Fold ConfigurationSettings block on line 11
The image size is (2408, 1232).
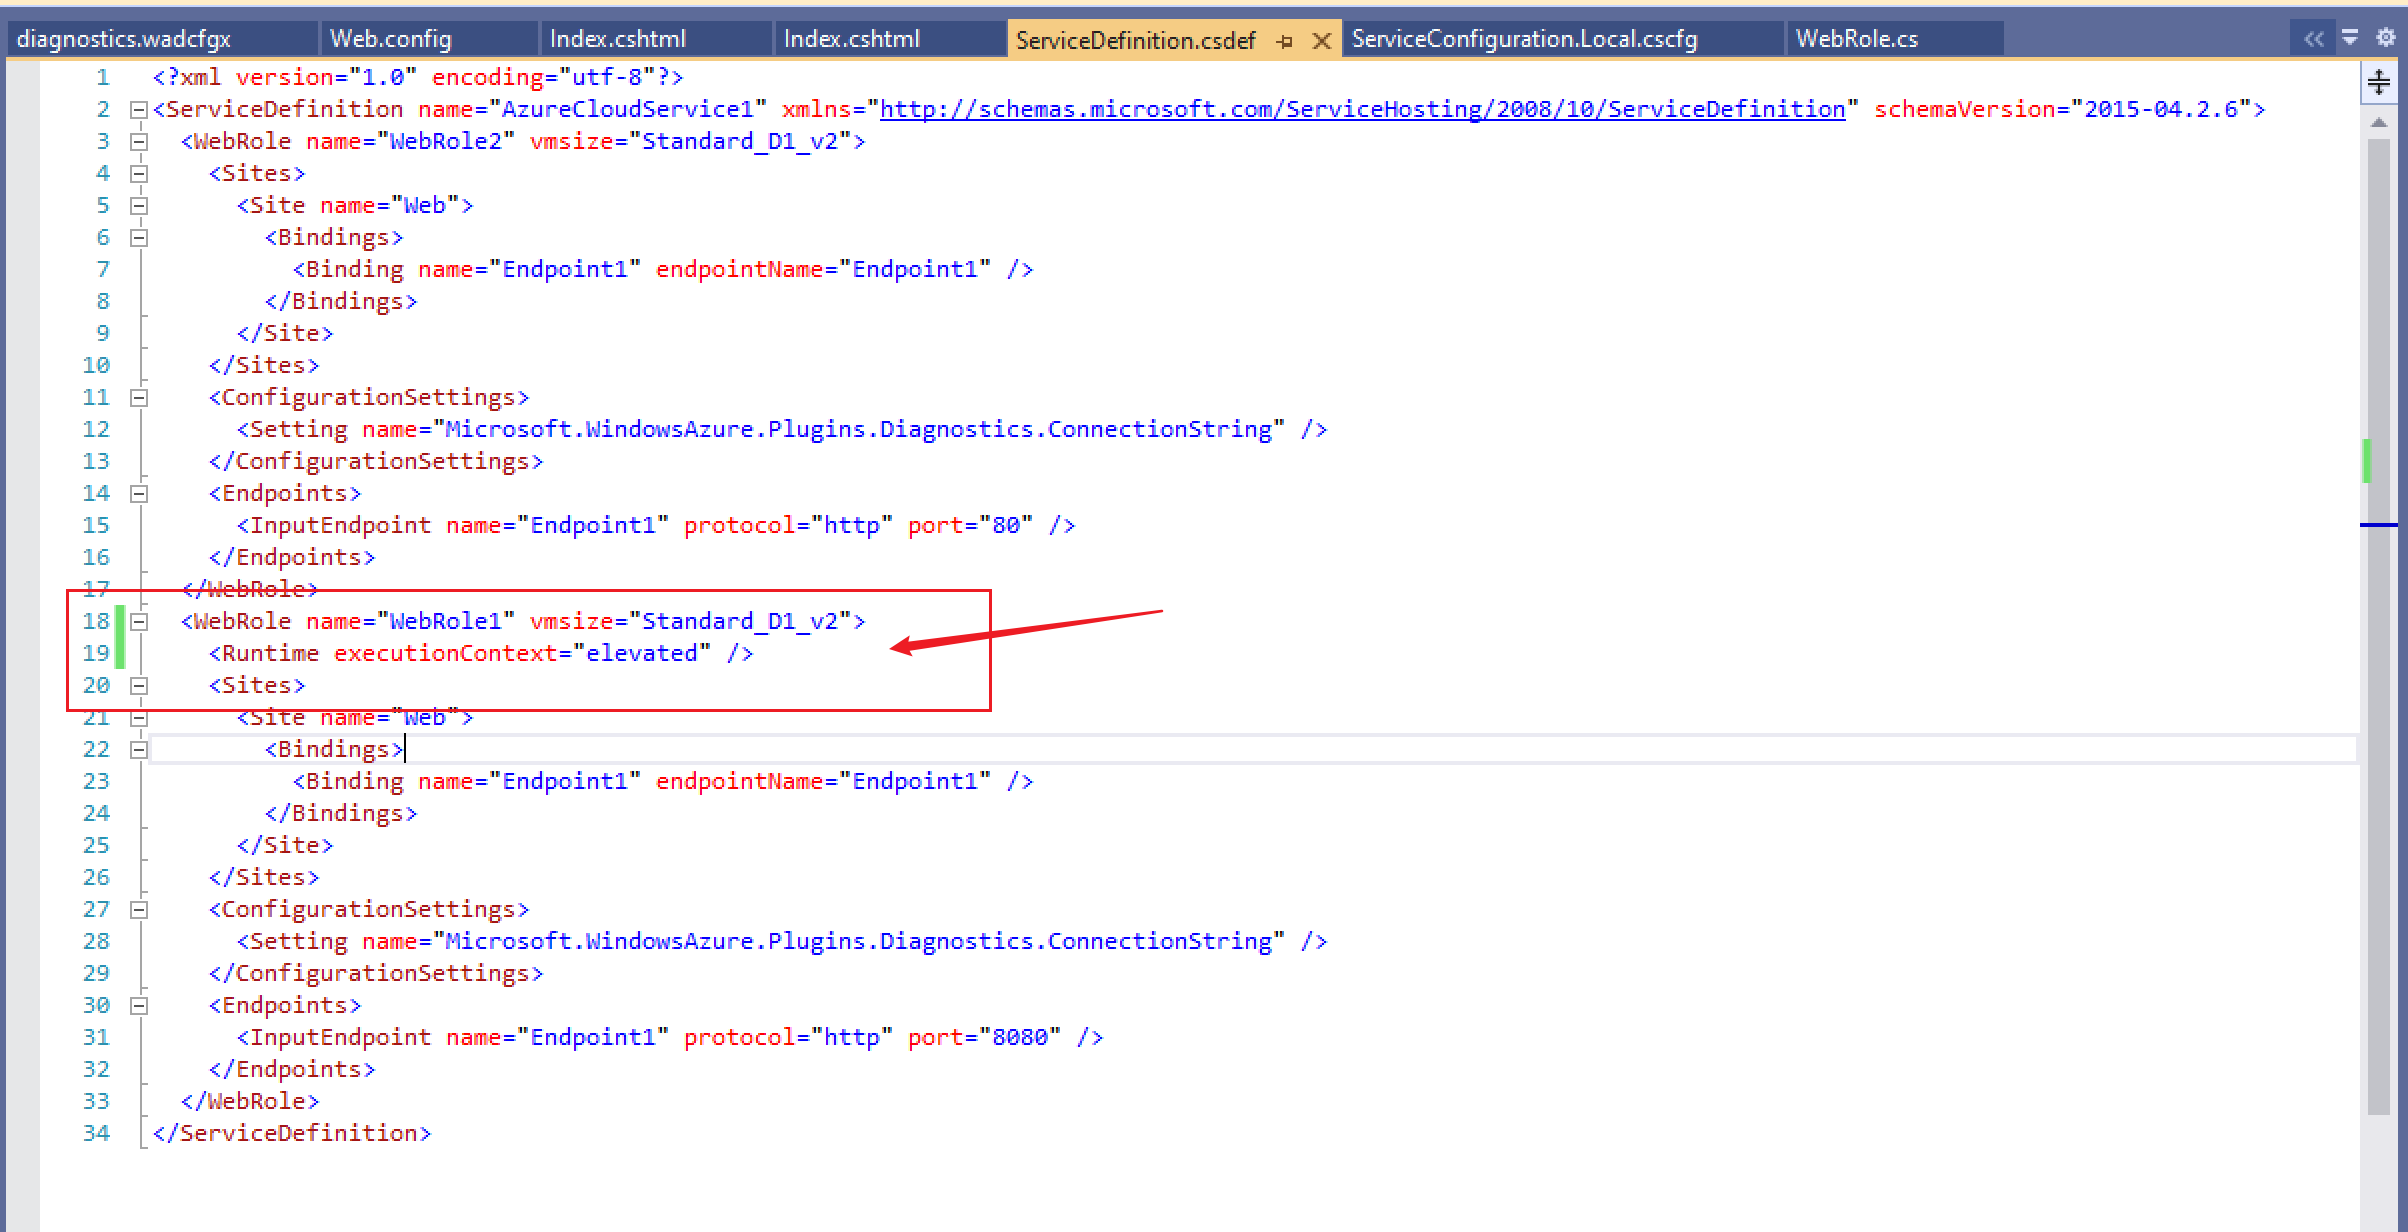tap(139, 398)
